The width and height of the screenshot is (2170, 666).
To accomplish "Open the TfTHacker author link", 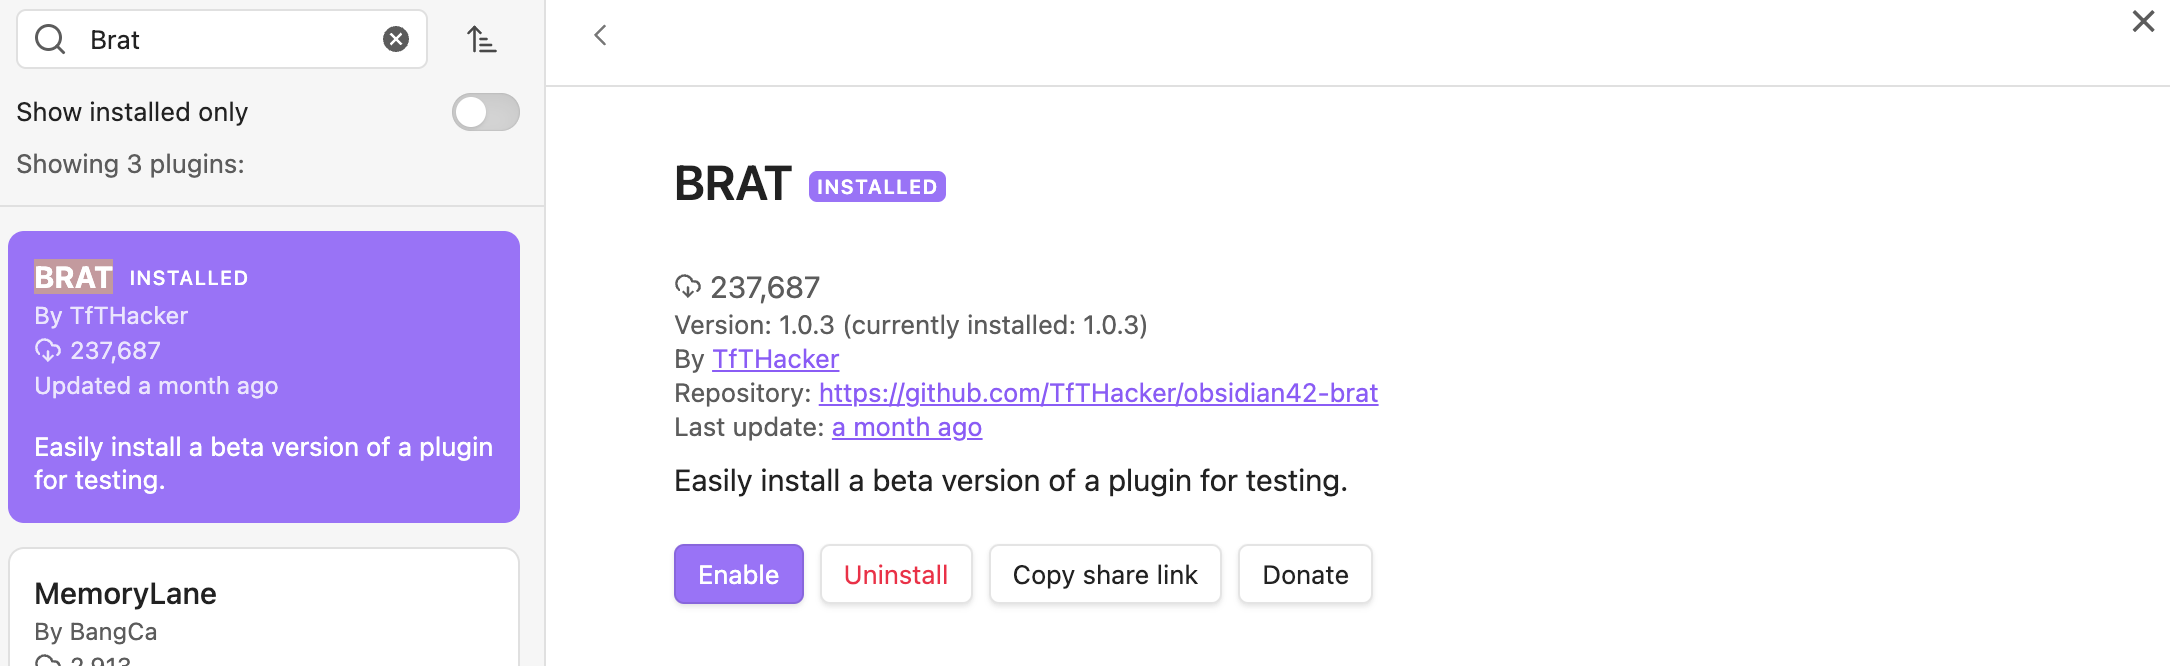I will (775, 359).
